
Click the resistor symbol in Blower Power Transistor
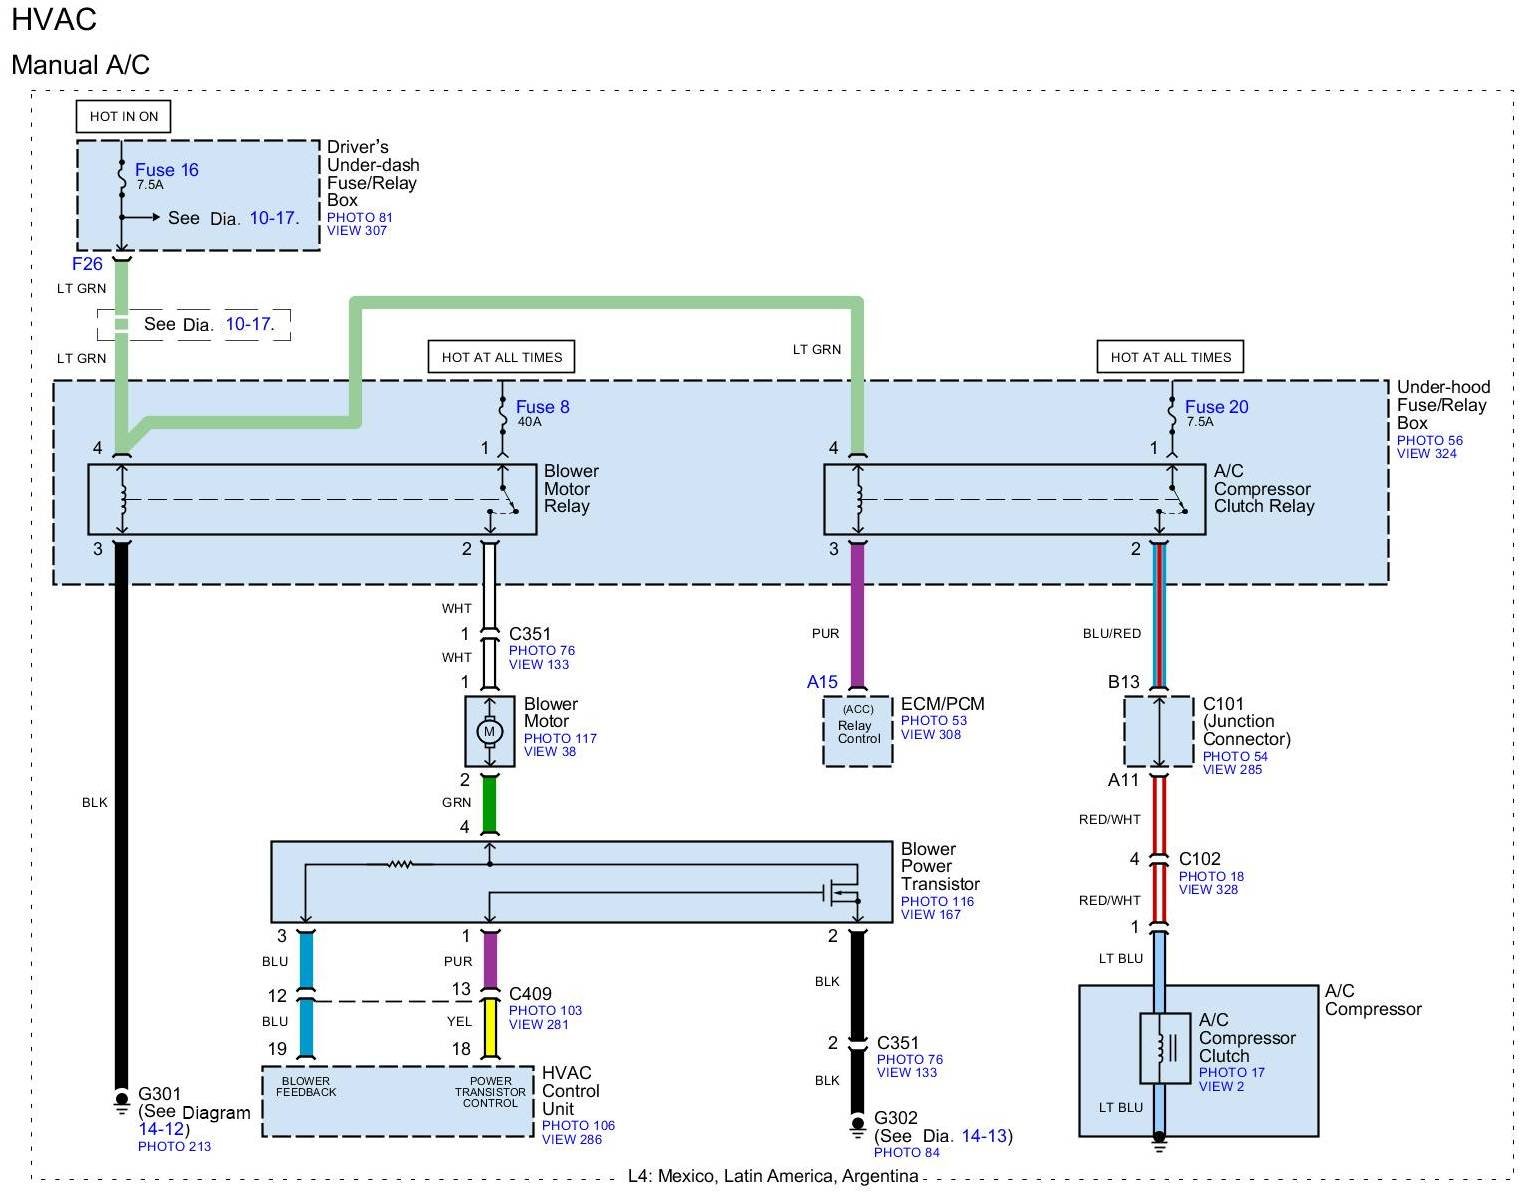pos(400,863)
